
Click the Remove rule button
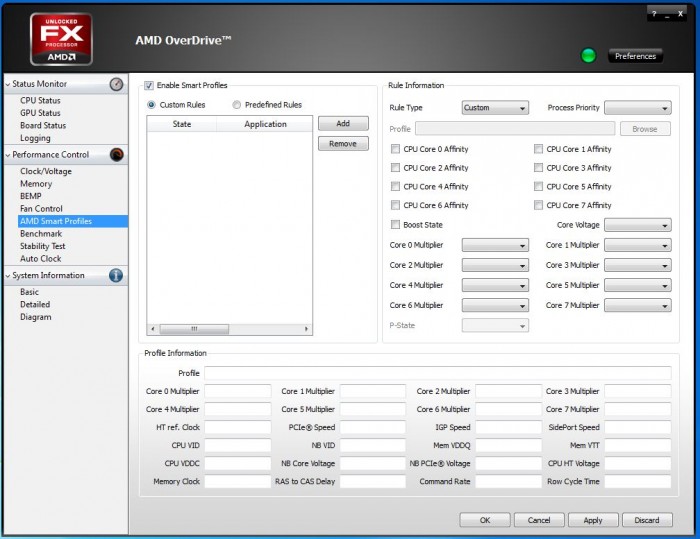pos(343,144)
